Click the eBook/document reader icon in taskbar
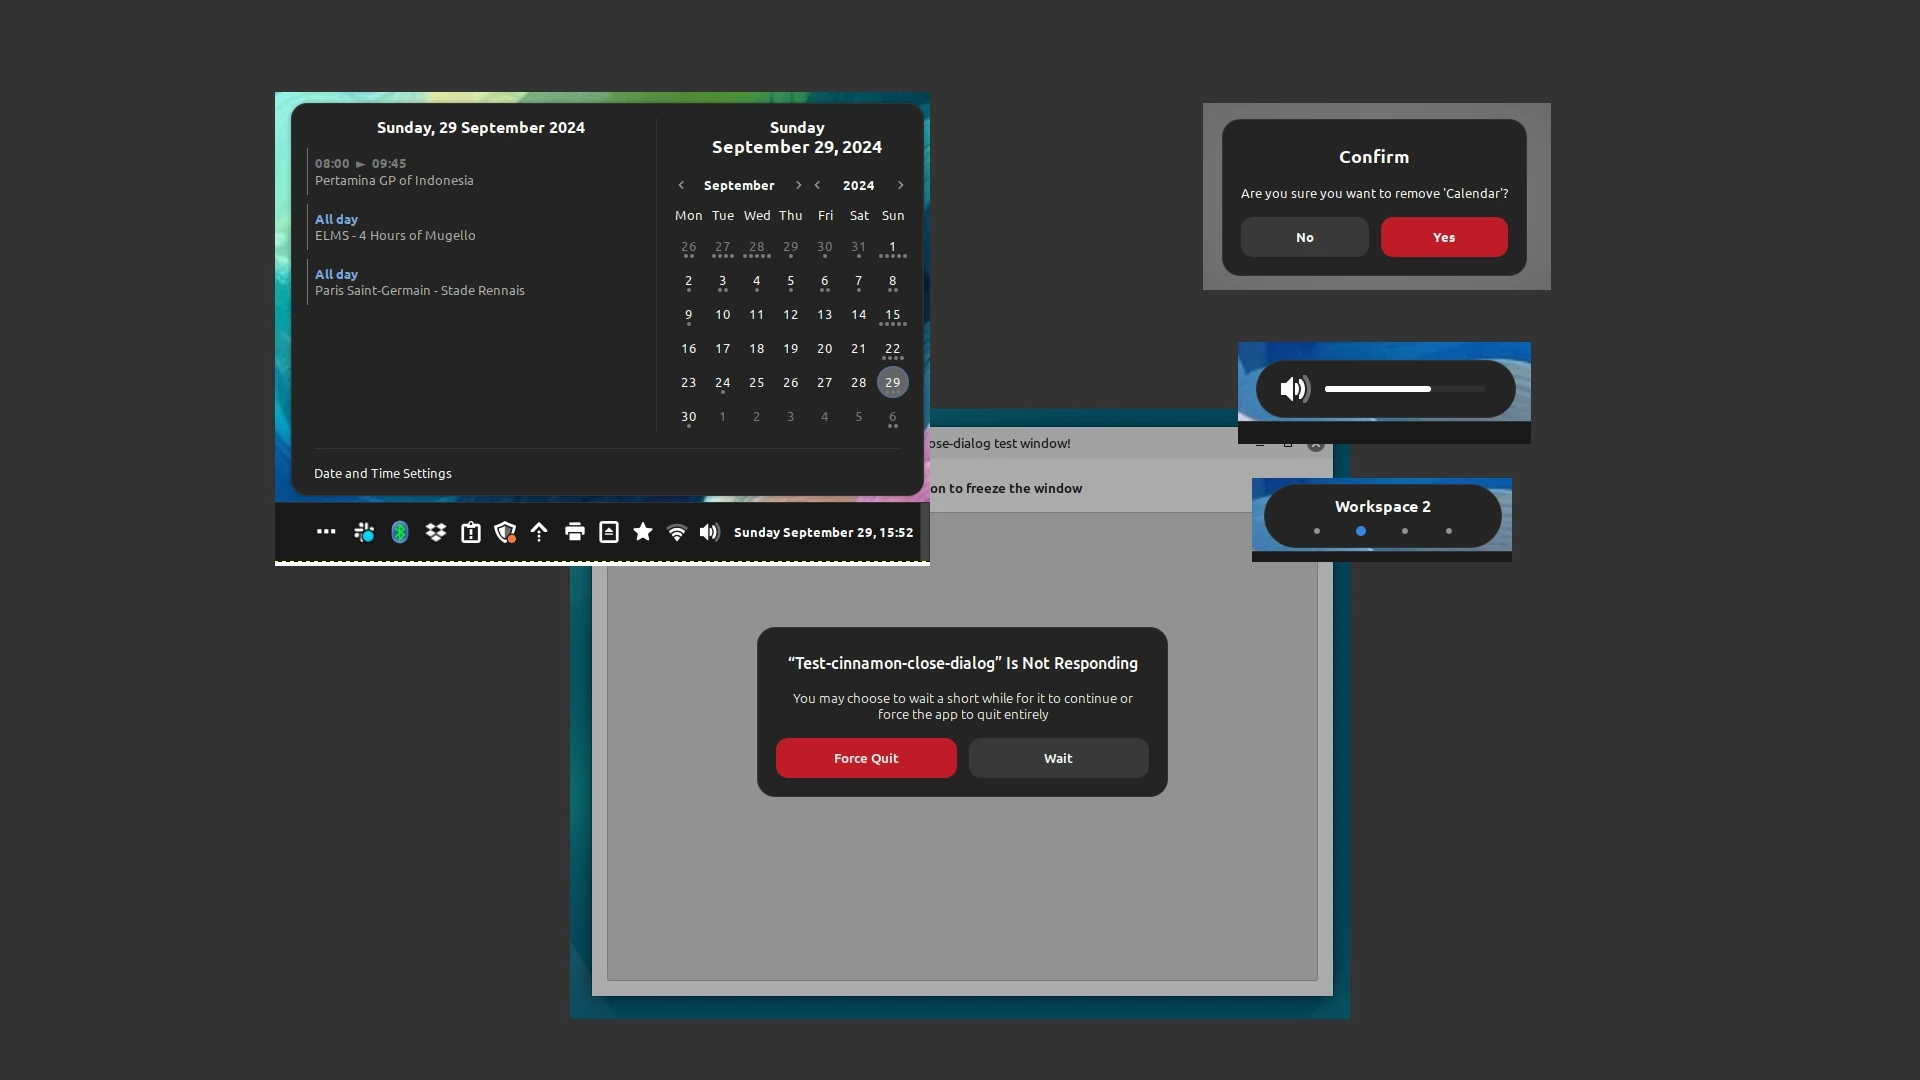Viewport: 1920px width, 1080px height. [608, 531]
